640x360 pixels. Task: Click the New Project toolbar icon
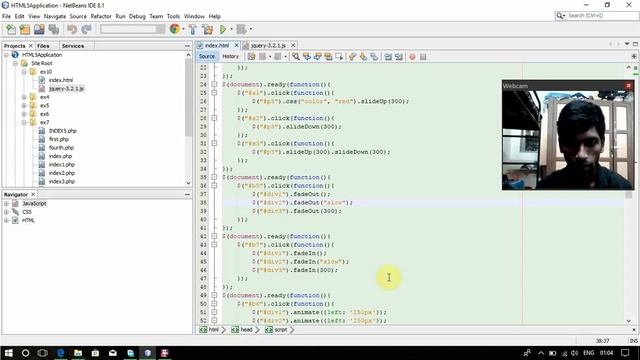pos(25,29)
